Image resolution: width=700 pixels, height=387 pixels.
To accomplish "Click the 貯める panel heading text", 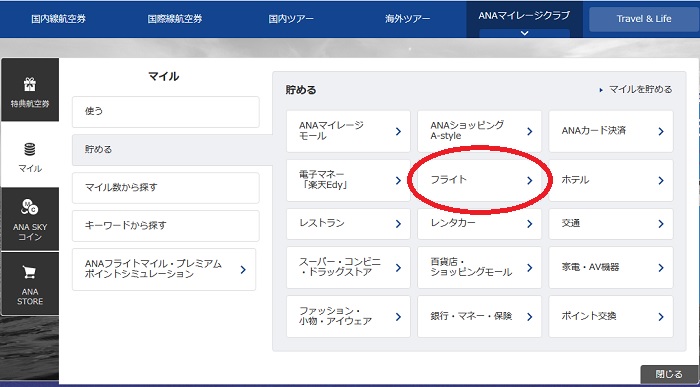I will point(301,90).
